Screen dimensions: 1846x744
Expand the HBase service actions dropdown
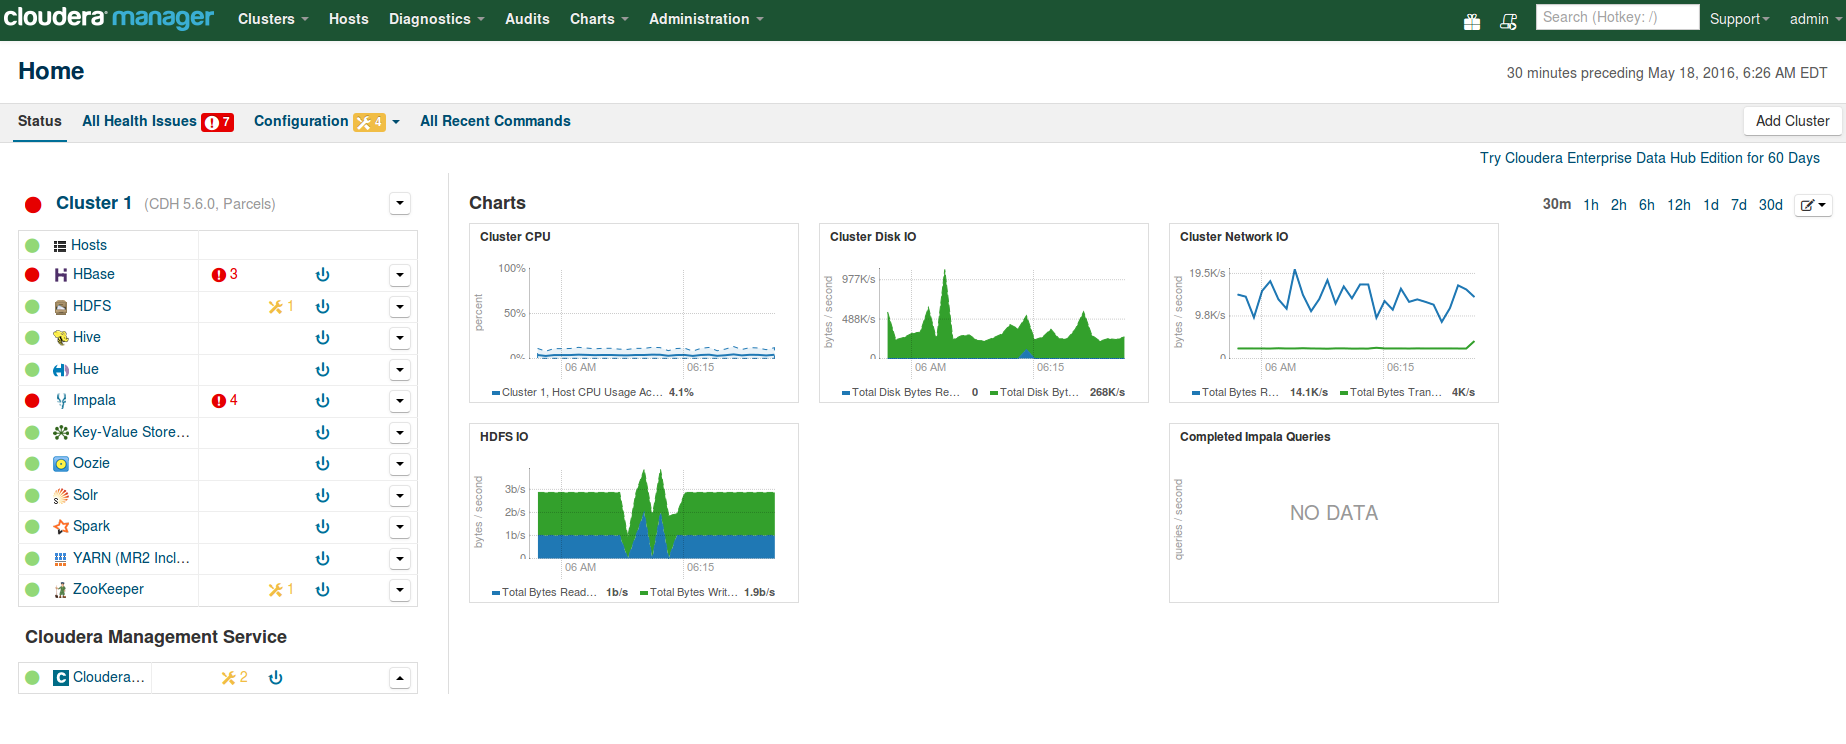[400, 275]
